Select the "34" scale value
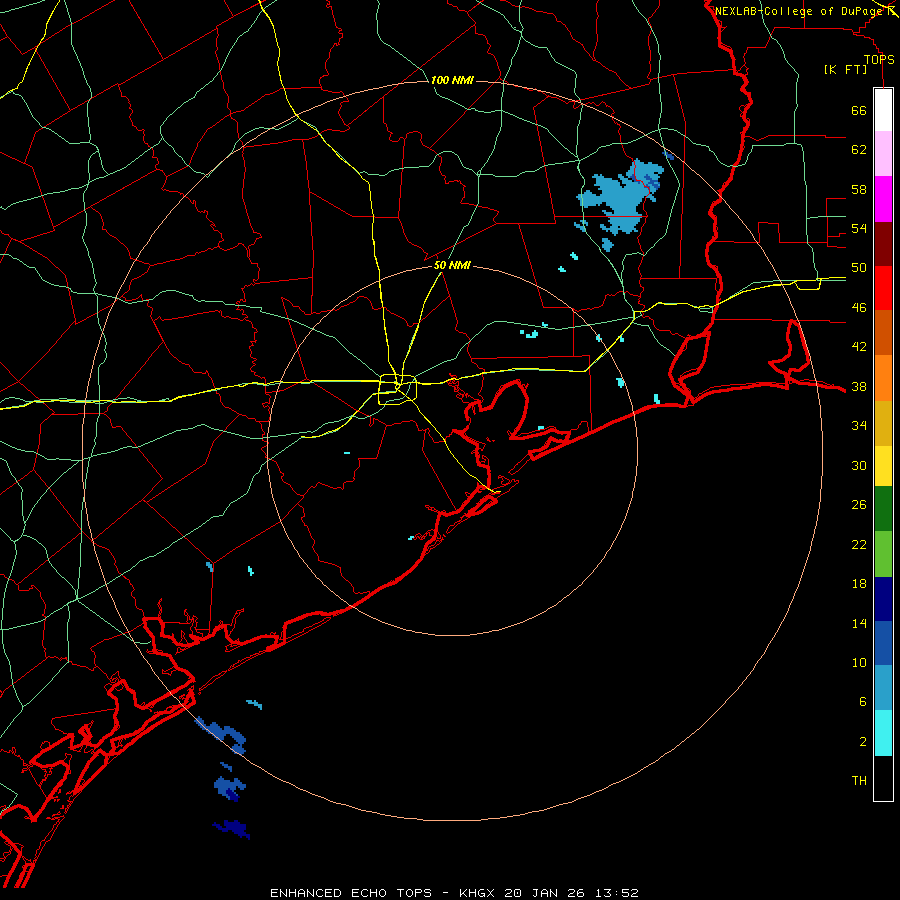This screenshot has height=900, width=900. coord(859,426)
